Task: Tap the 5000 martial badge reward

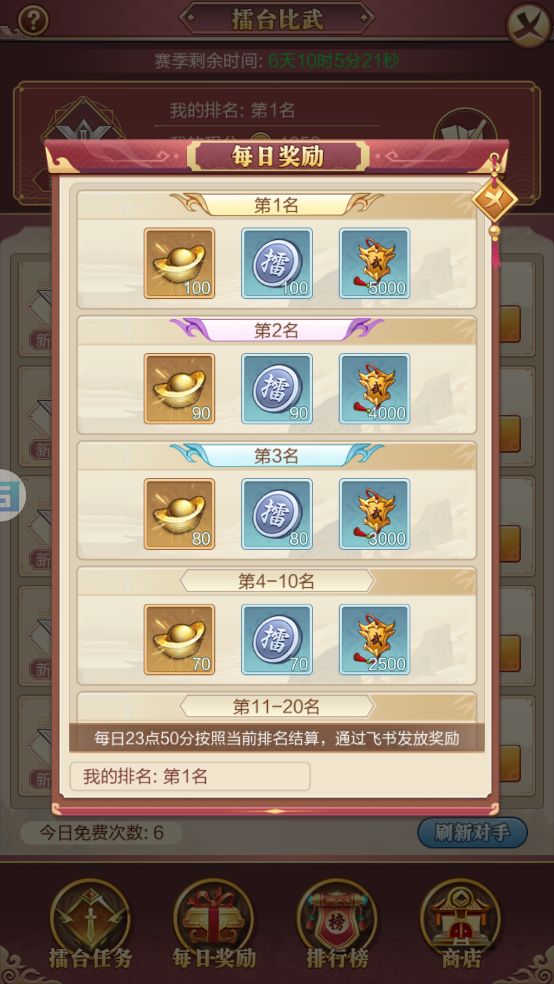Action: 375,263
